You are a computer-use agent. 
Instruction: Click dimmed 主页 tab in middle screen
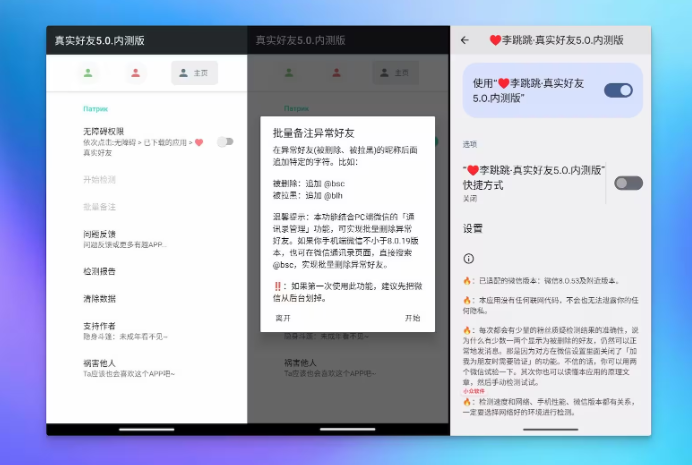click(395, 73)
